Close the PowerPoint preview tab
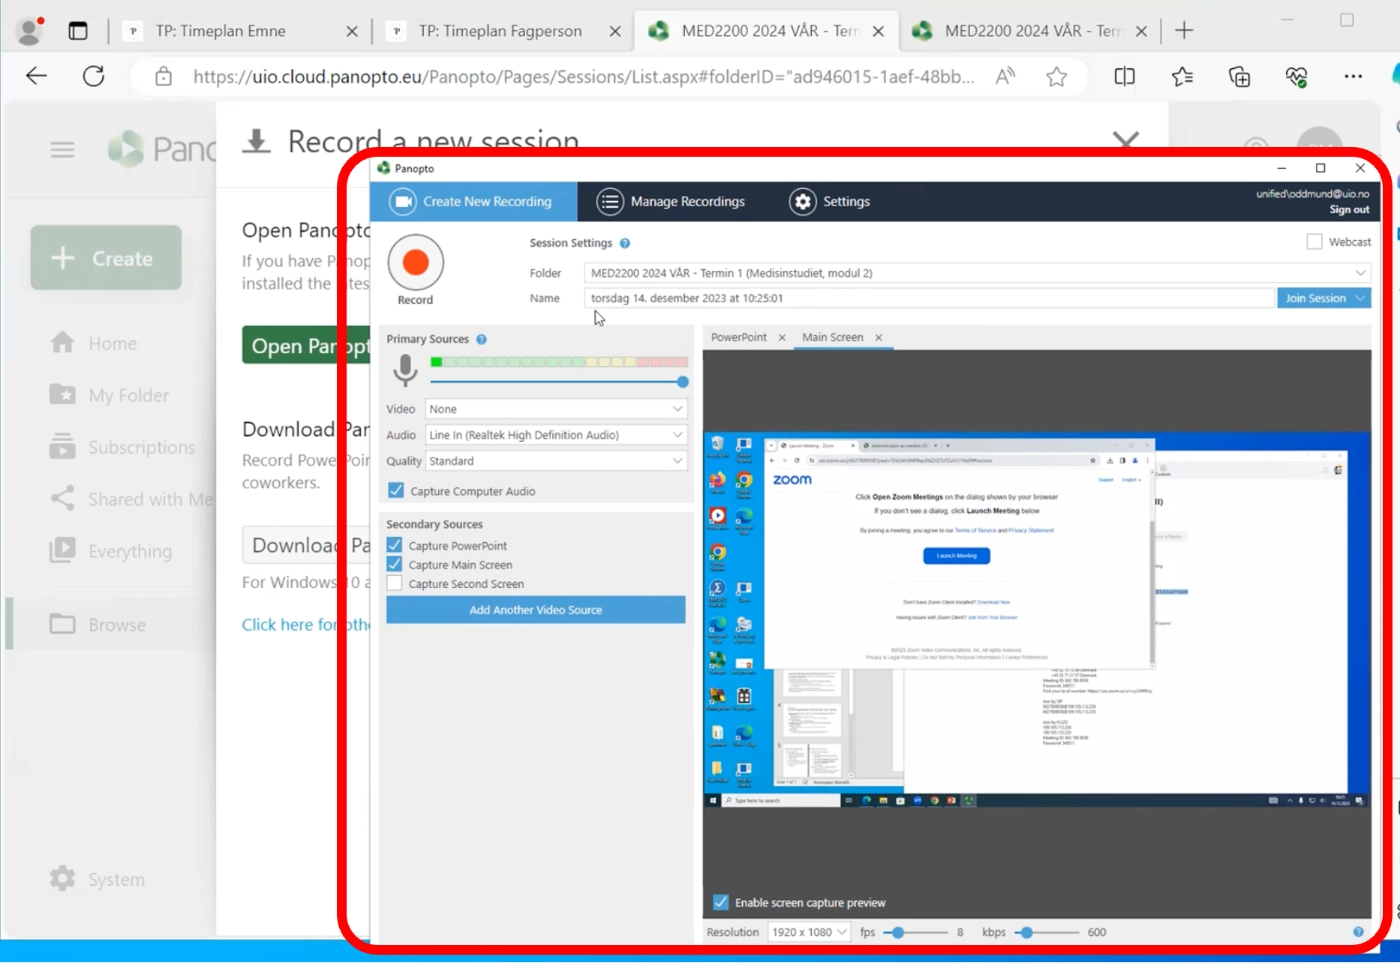Screen dimensions: 1400x978 pos(782,338)
